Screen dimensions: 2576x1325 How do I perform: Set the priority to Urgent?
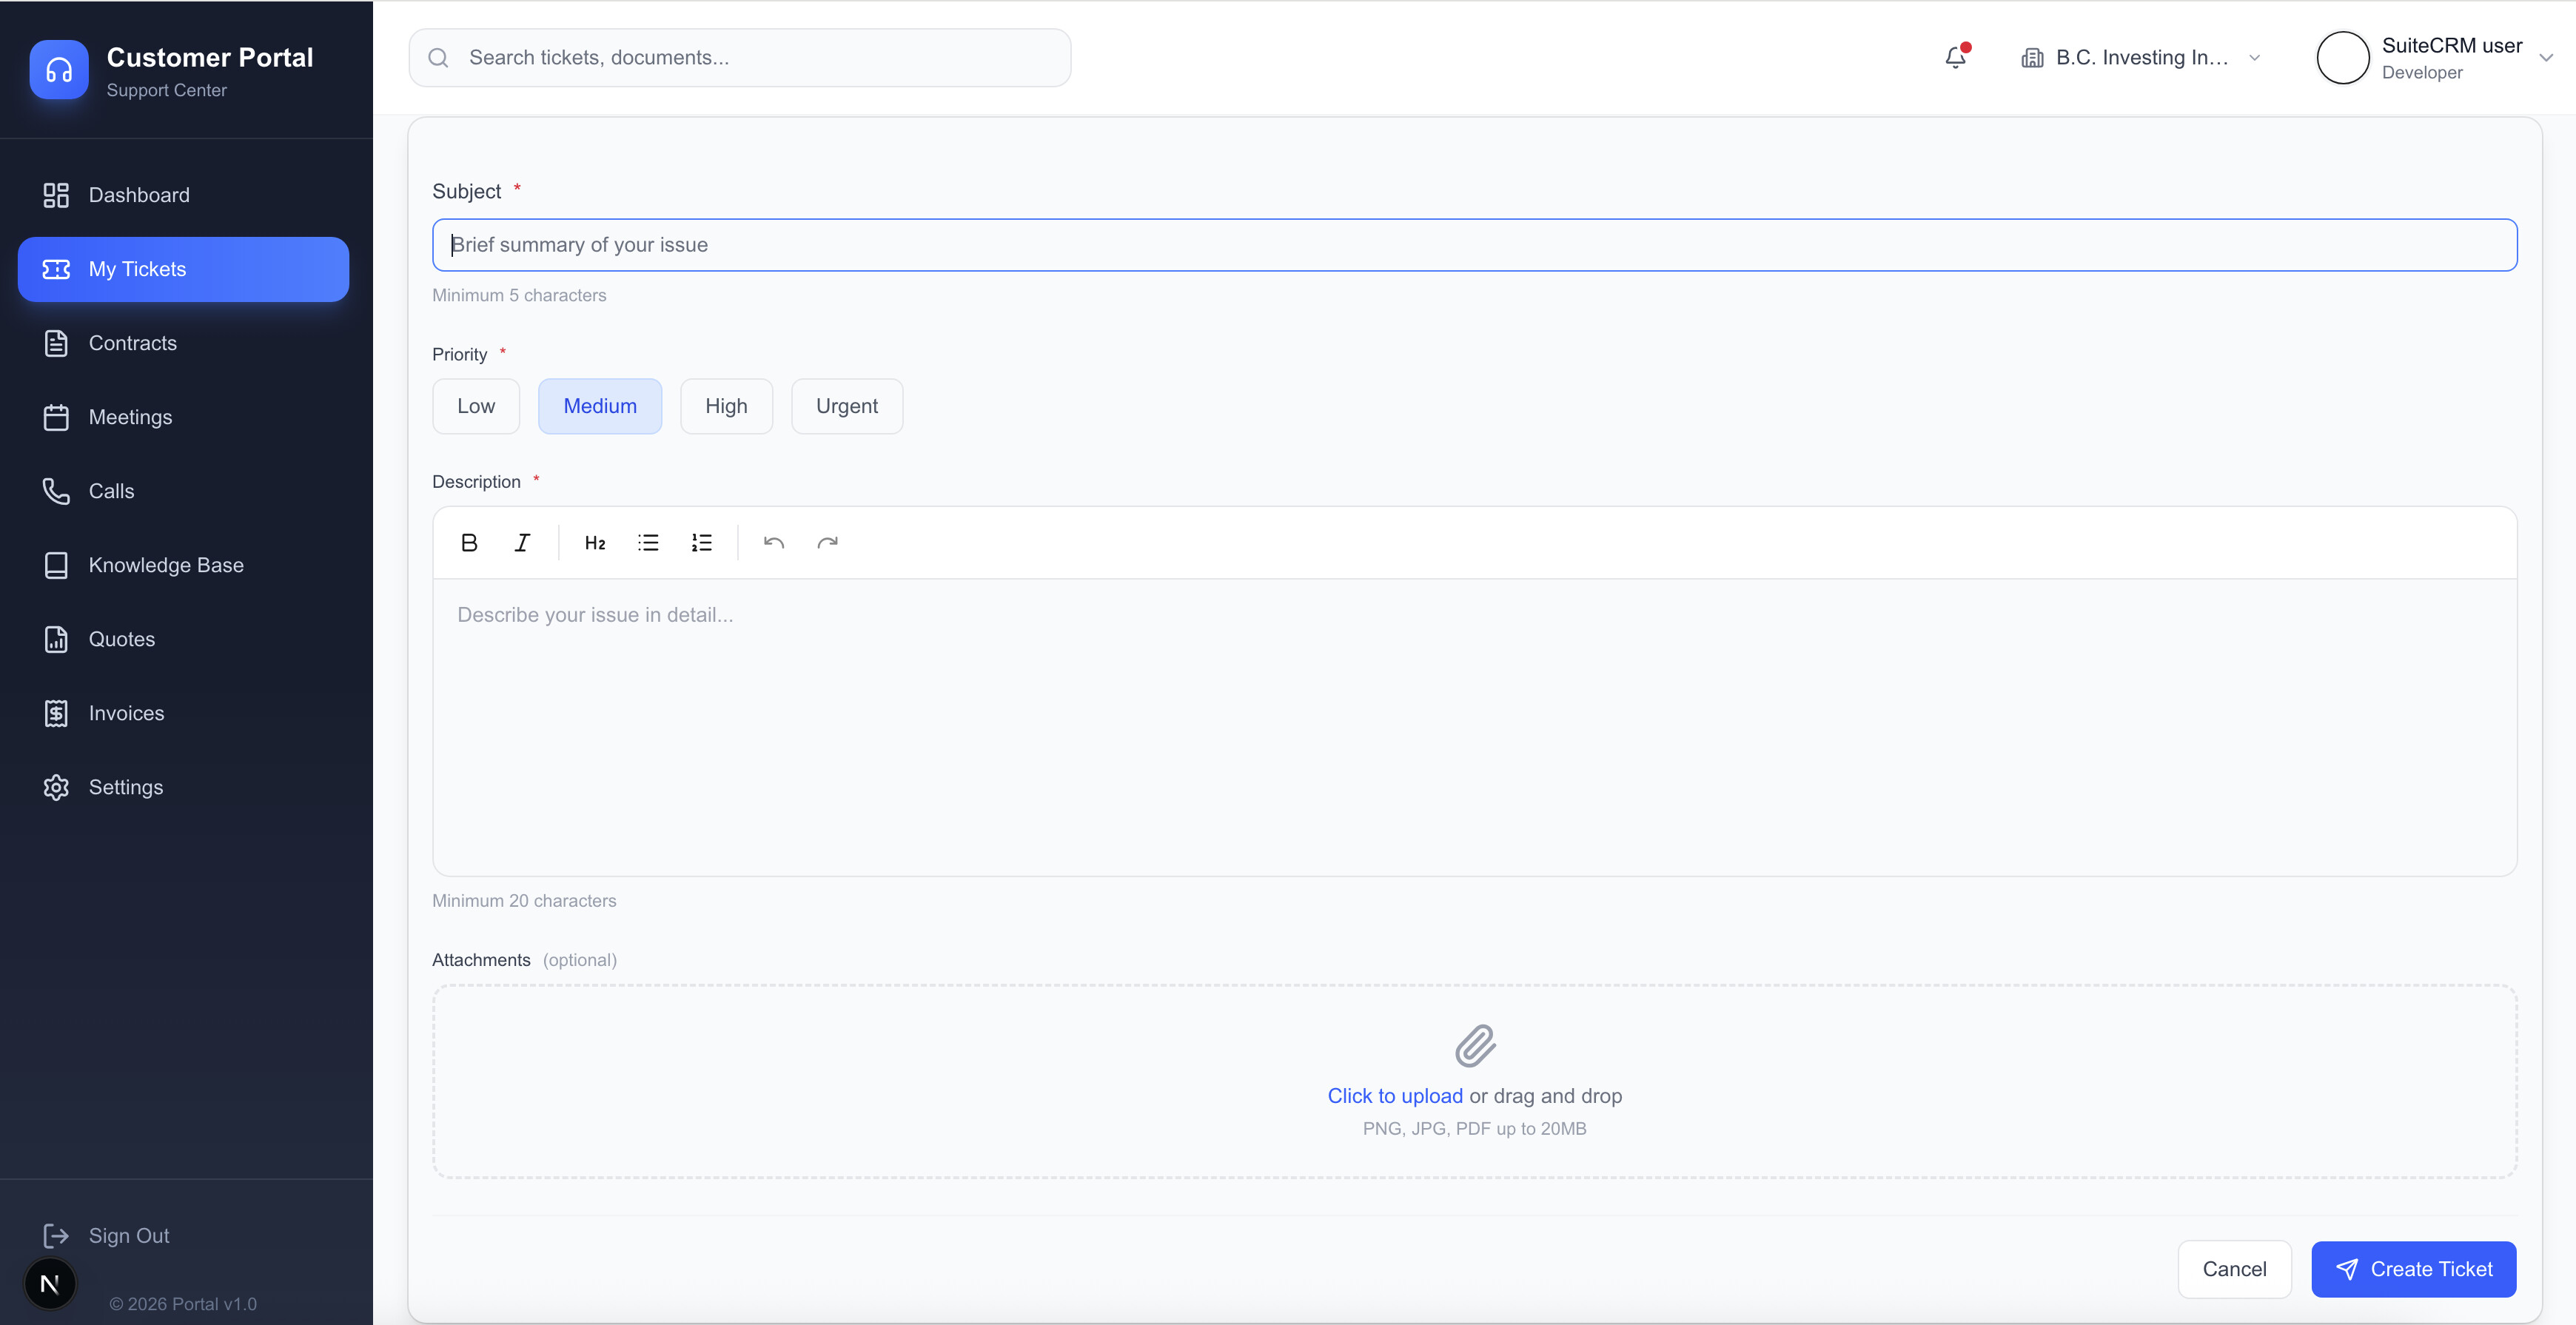(846, 406)
